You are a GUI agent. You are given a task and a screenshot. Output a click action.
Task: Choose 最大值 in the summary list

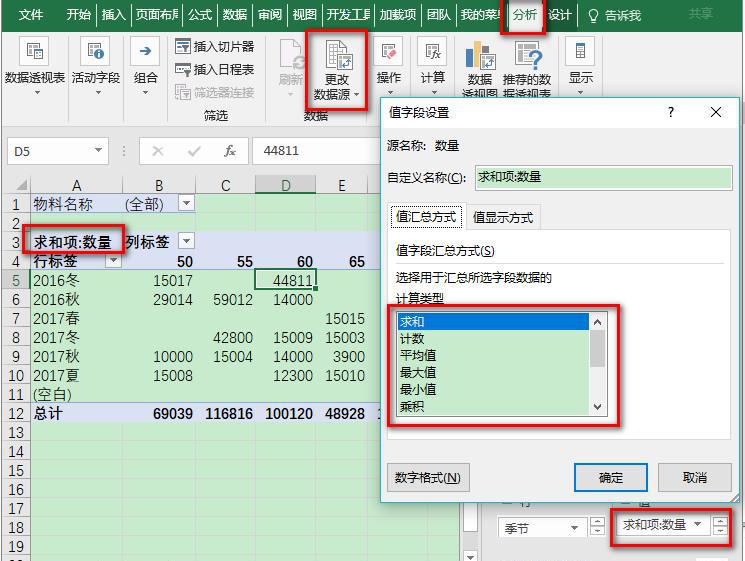[x=493, y=372]
